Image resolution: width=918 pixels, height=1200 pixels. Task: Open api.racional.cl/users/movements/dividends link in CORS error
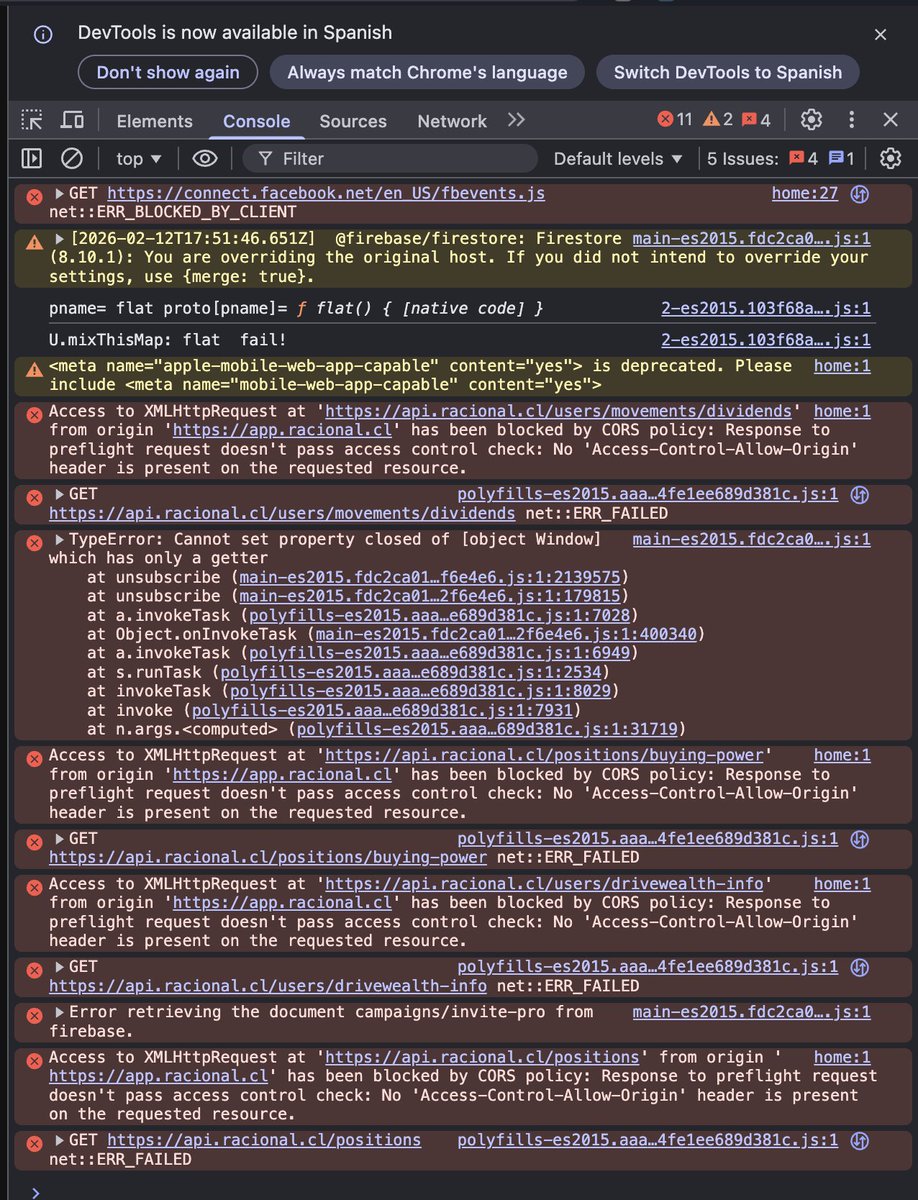click(560, 411)
